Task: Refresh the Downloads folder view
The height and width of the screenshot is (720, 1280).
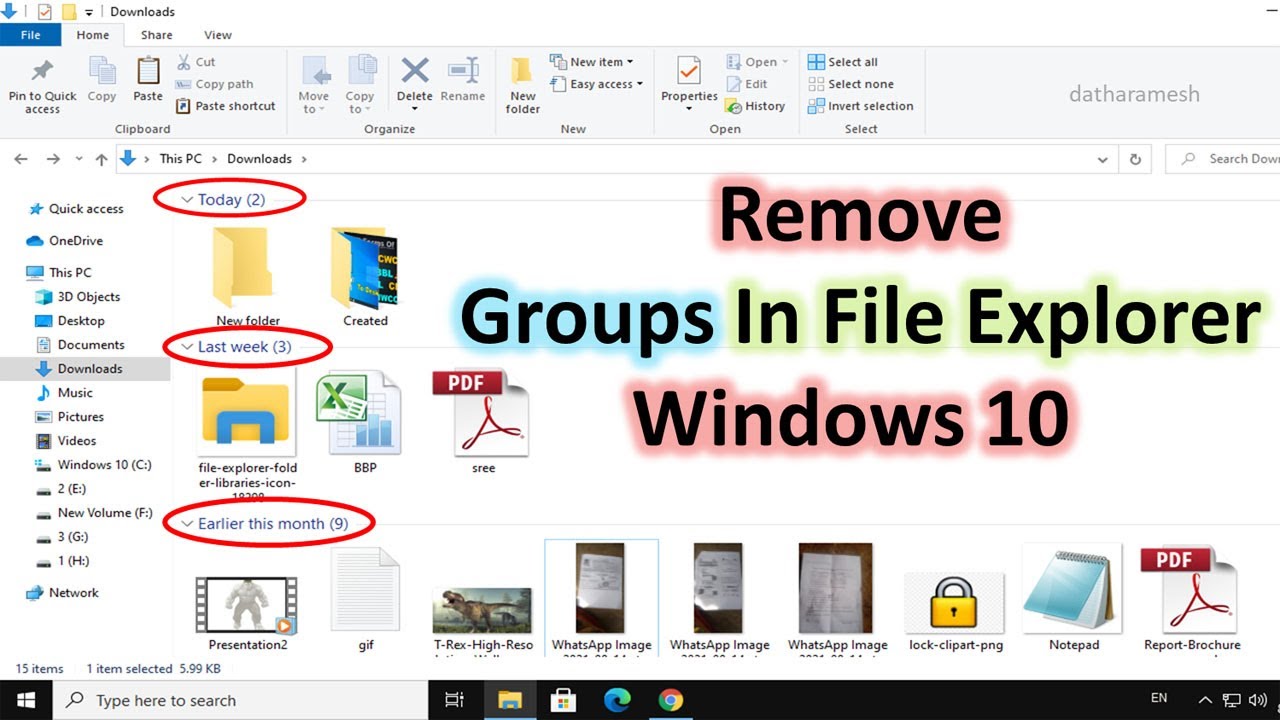Action: [1135, 159]
